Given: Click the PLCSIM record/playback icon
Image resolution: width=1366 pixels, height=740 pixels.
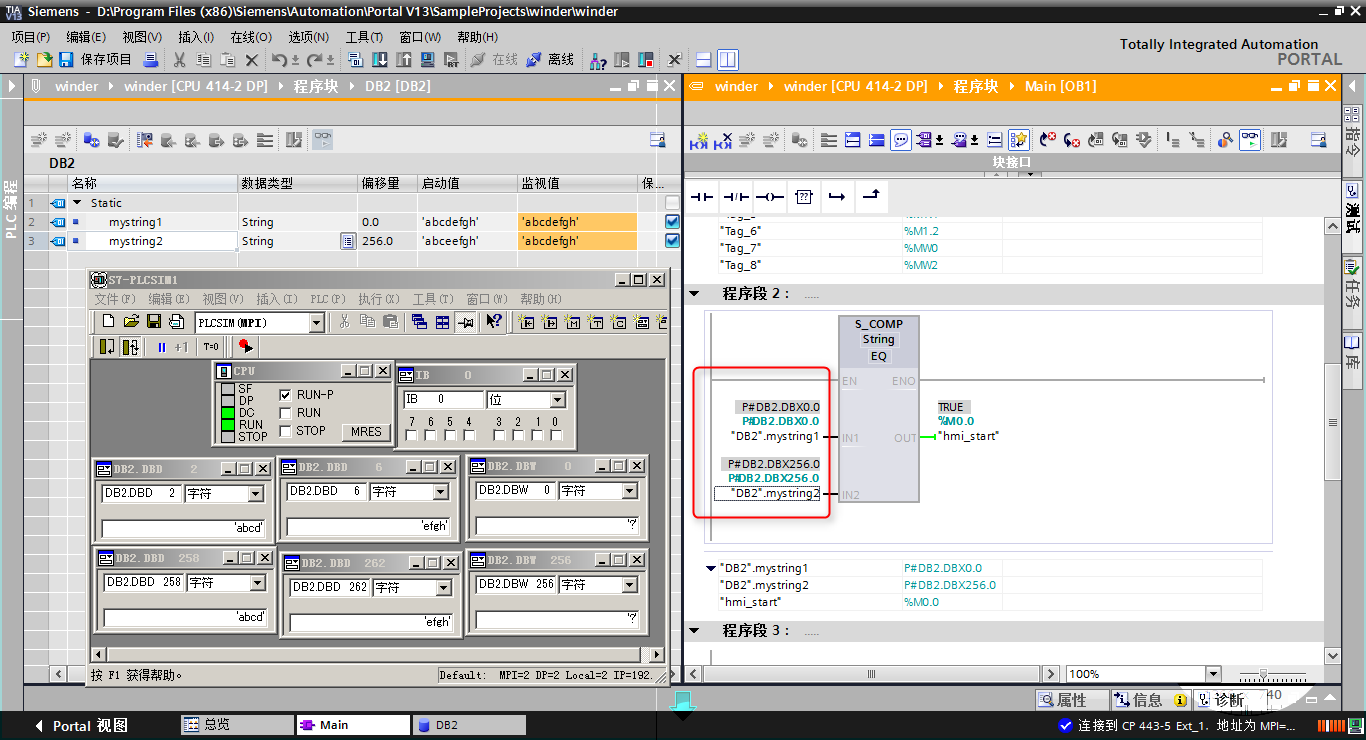Looking at the screenshot, I should (244, 347).
